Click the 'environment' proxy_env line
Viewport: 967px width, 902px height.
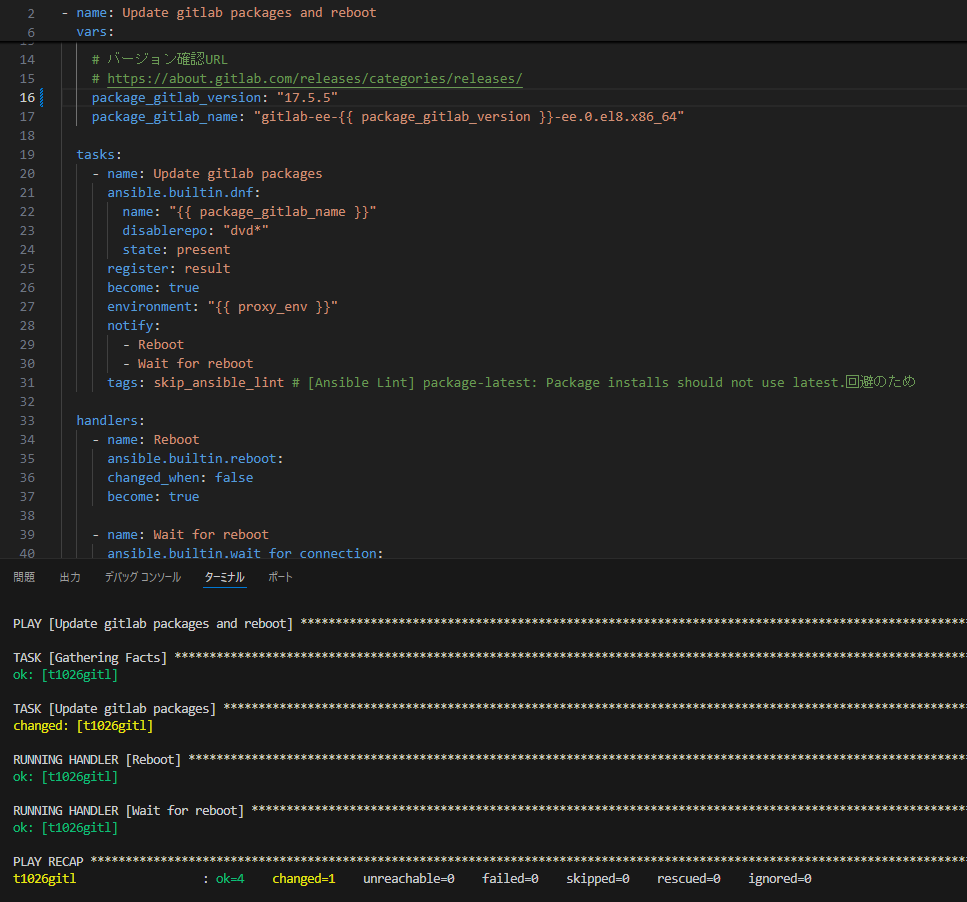[223, 307]
